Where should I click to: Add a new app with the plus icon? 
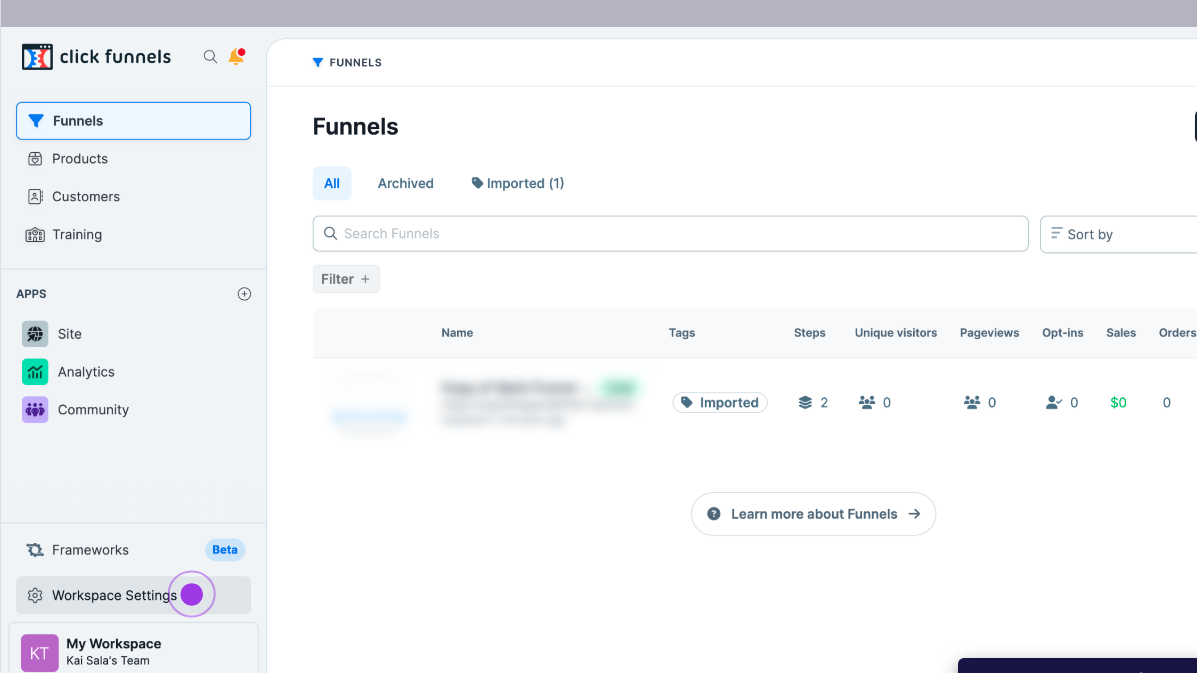244,294
